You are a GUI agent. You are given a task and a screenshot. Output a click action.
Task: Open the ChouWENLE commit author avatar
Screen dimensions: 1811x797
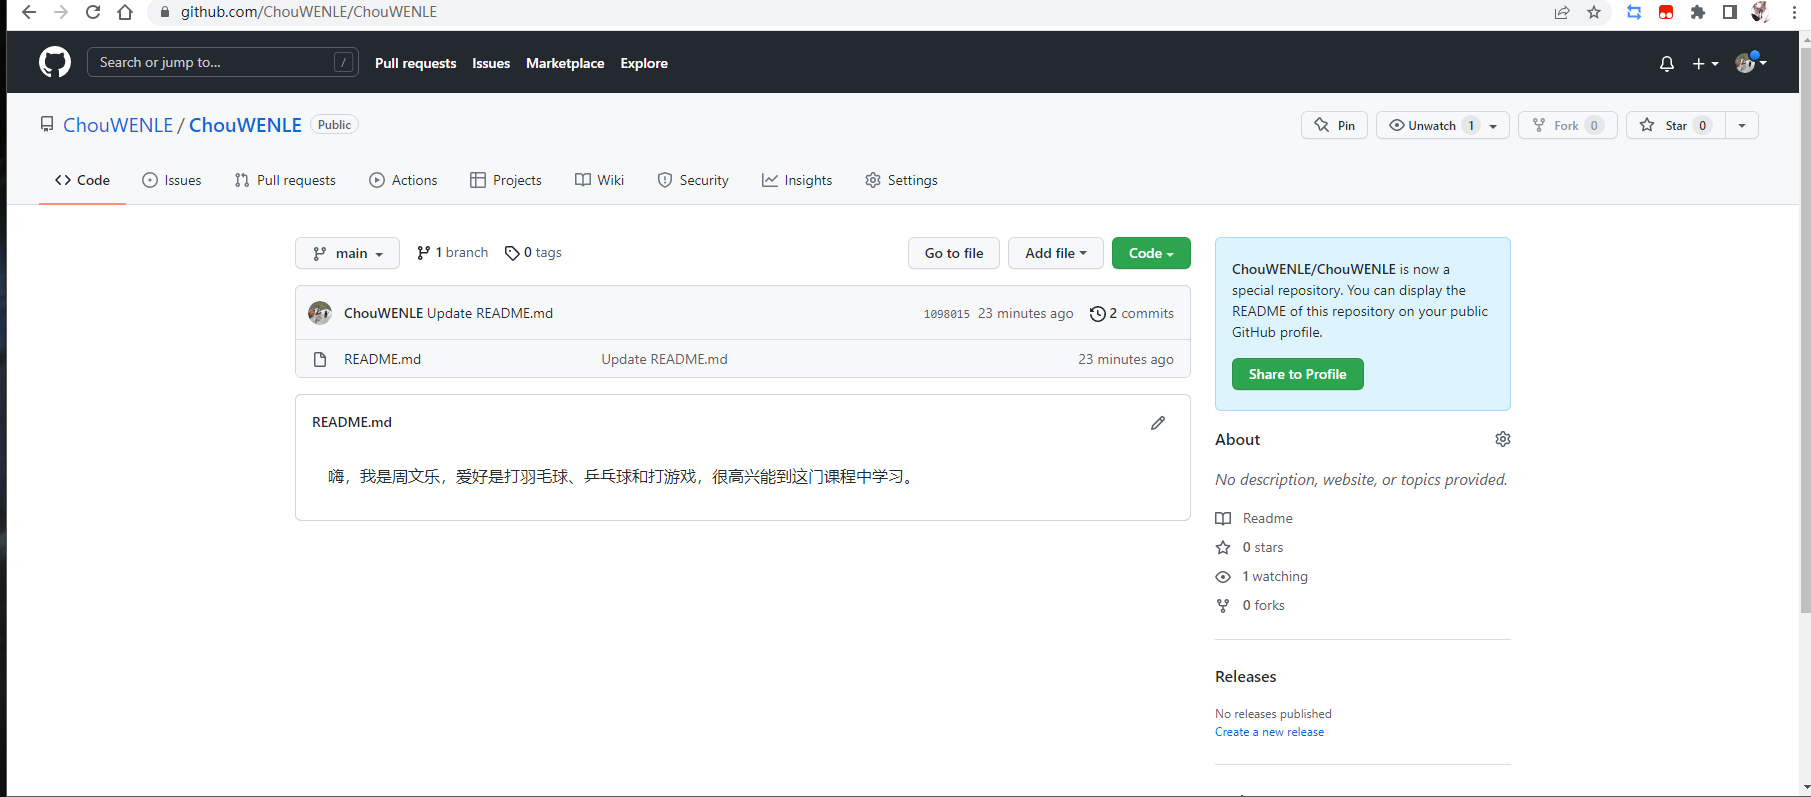pyautogui.click(x=320, y=313)
